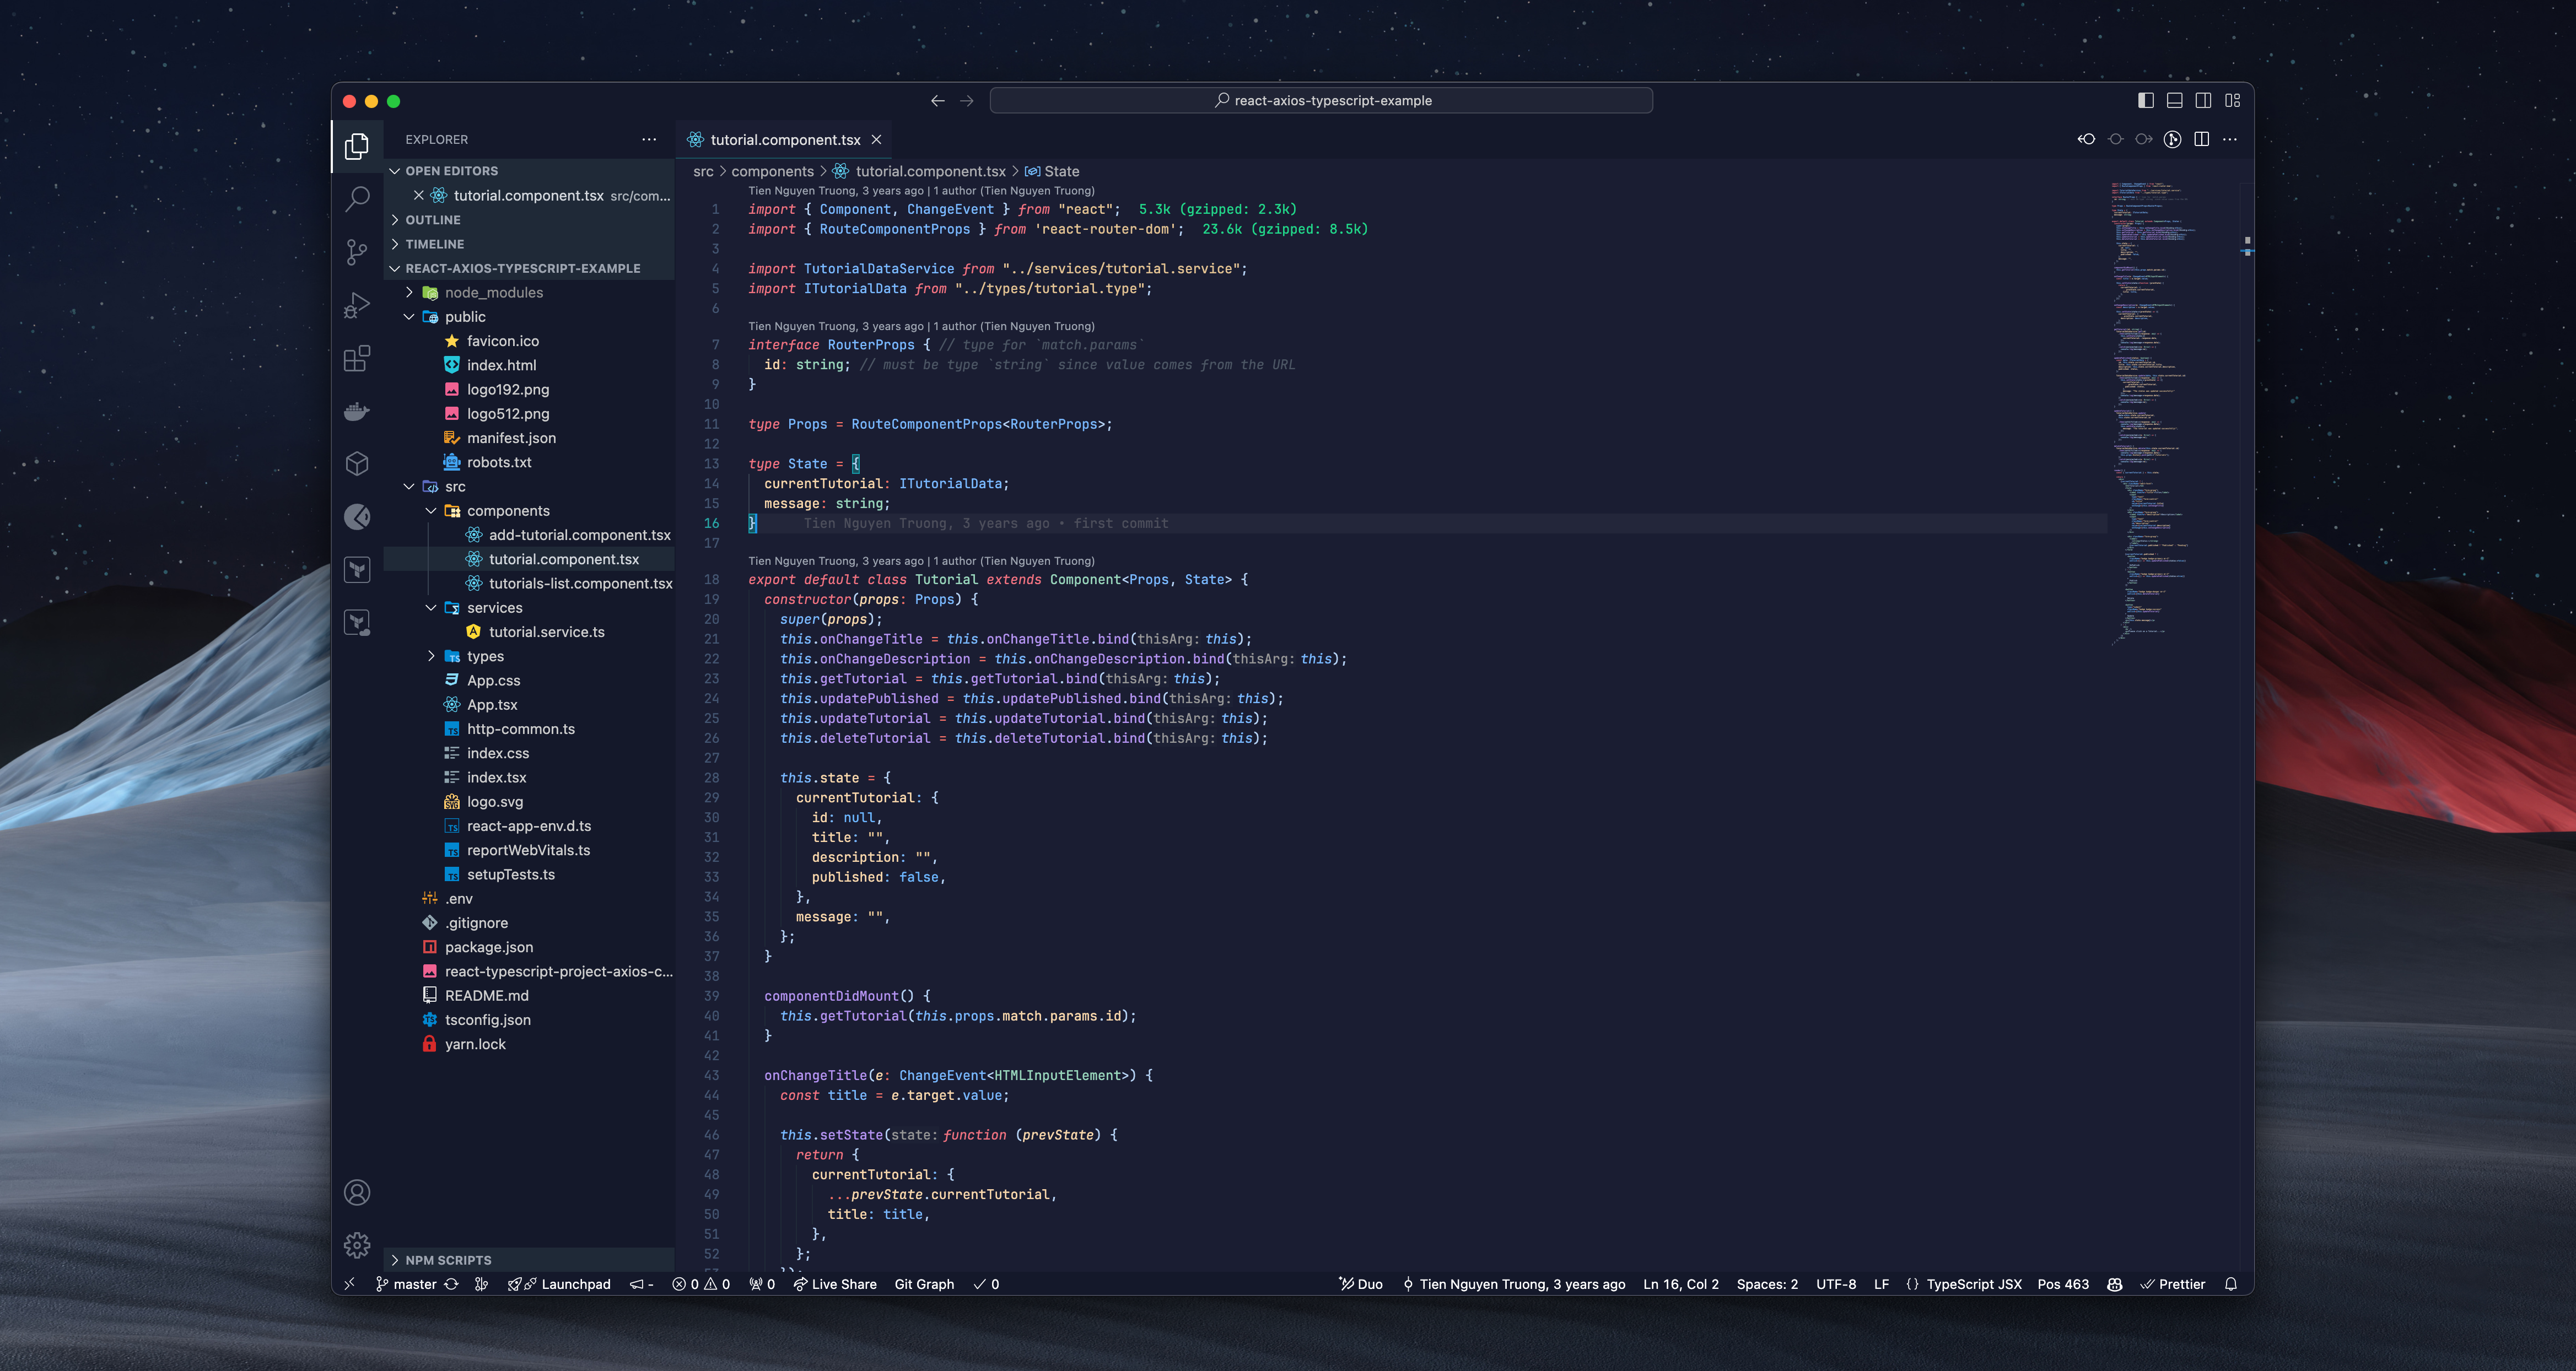
Task: Open the Accounts icon in activity bar
Action: pyautogui.click(x=357, y=1192)
